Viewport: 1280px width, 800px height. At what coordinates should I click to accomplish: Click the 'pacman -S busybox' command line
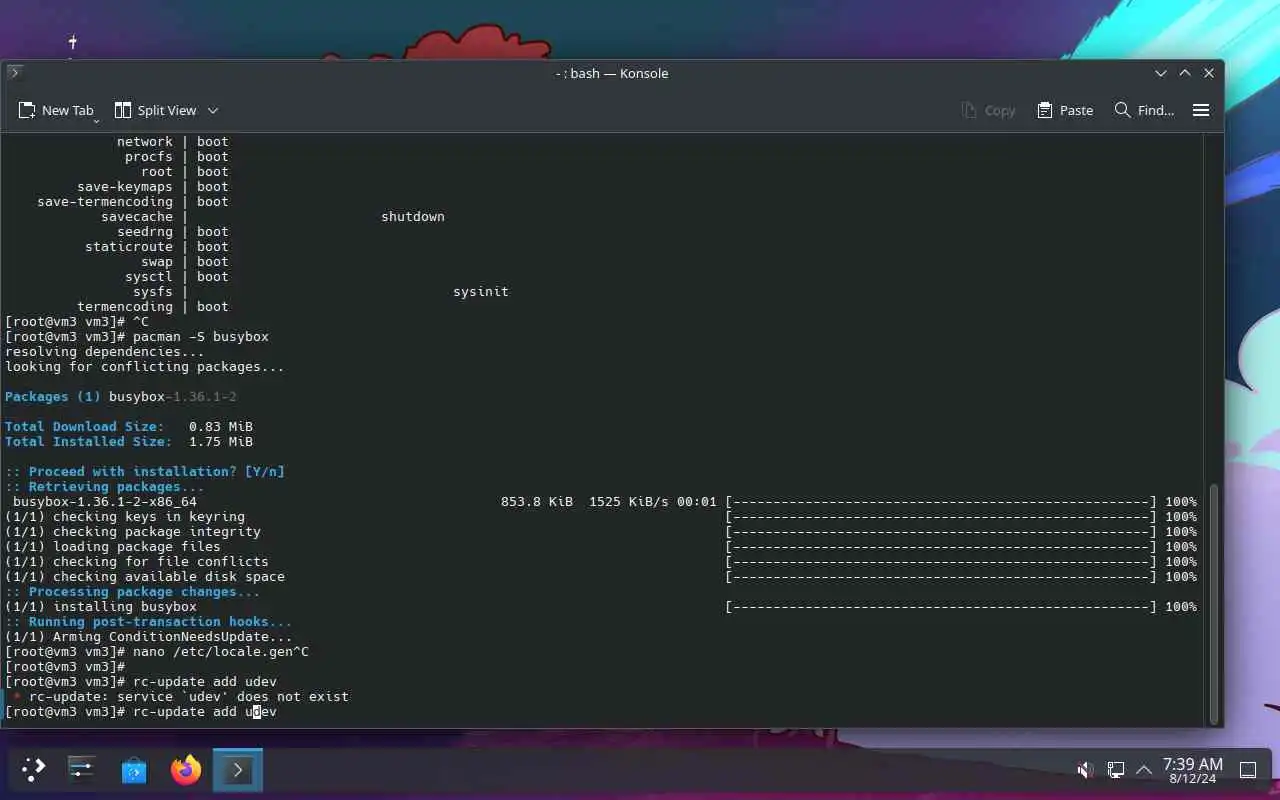pyautogui.click(x=137, y=336)
